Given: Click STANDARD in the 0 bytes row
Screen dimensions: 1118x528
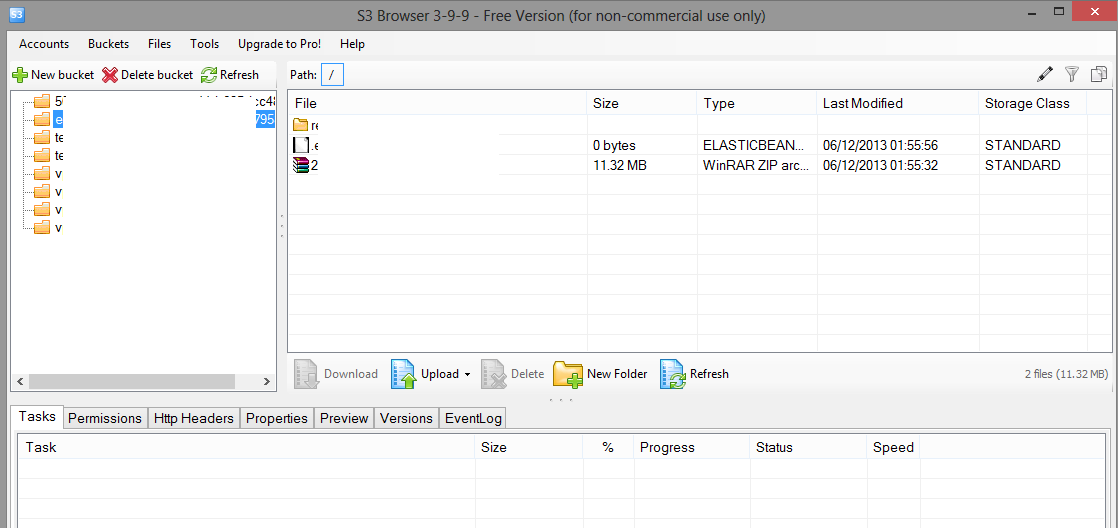Looking at the screenshot, I should [1022, 145].
